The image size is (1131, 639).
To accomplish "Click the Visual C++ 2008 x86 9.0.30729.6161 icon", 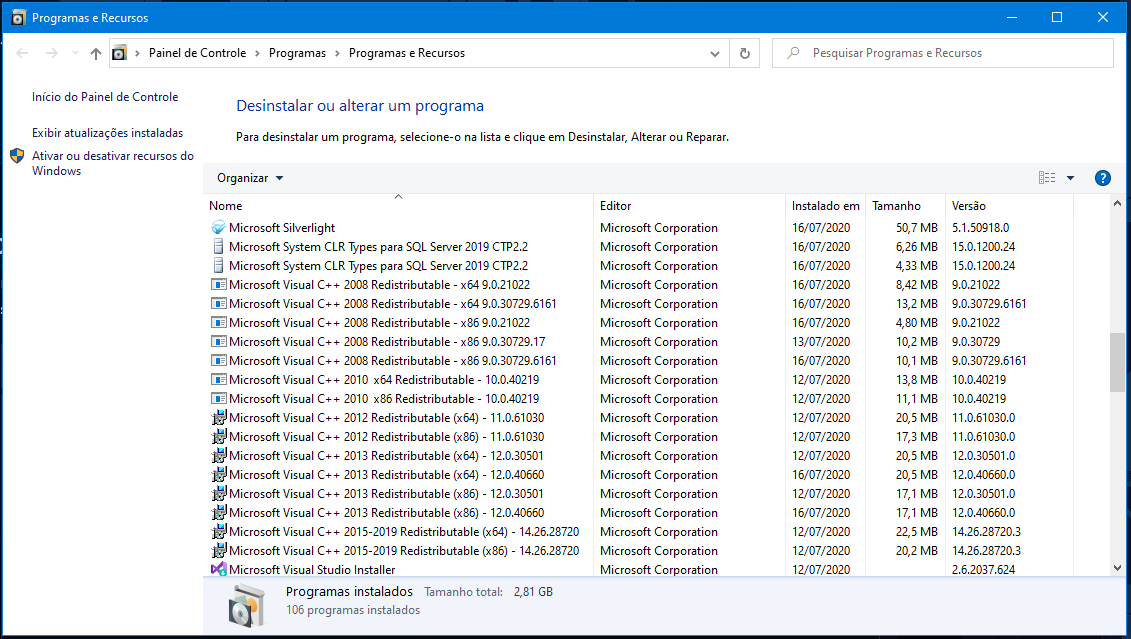I will (219, 361).
